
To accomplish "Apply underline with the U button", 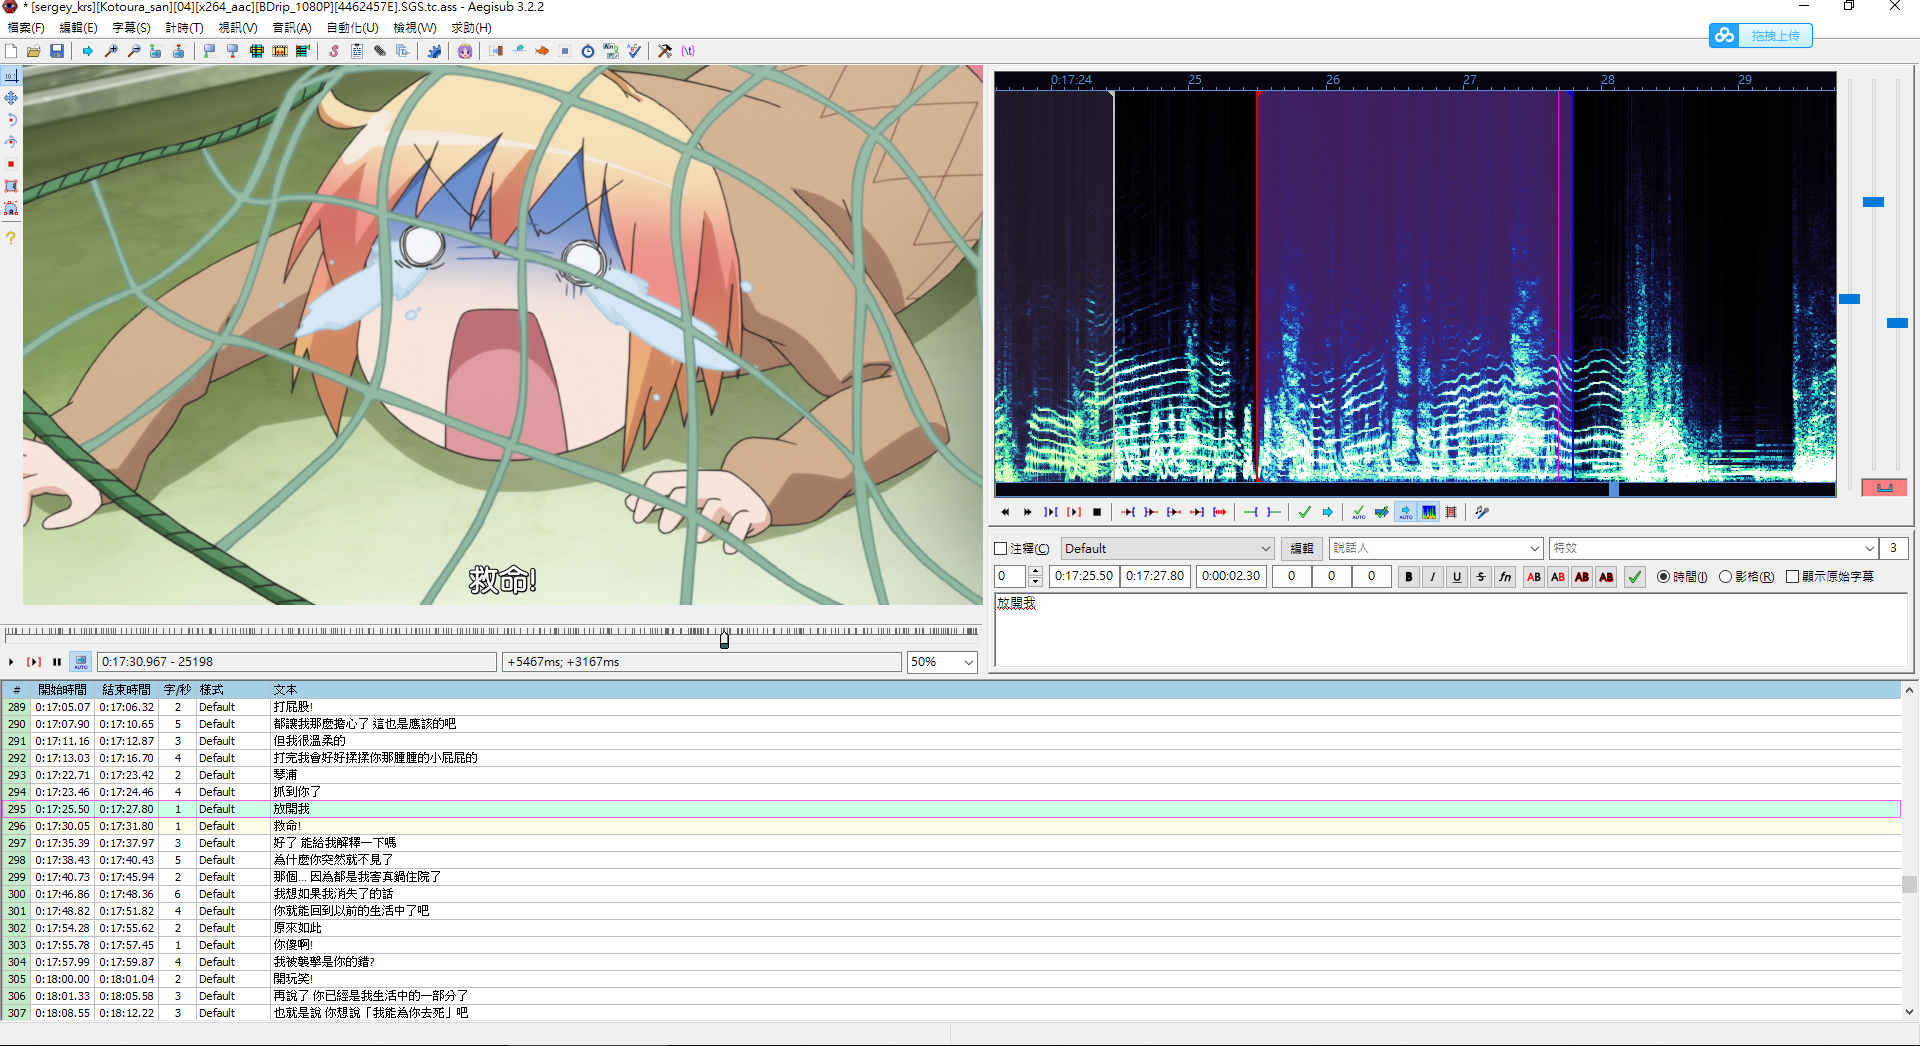I will tap(1457, 577).
